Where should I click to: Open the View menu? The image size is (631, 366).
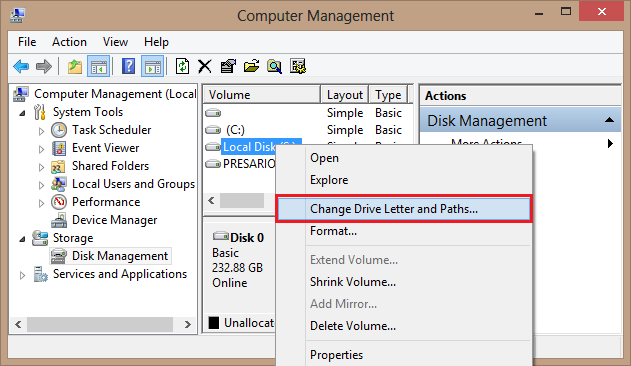tap(115, 42)
